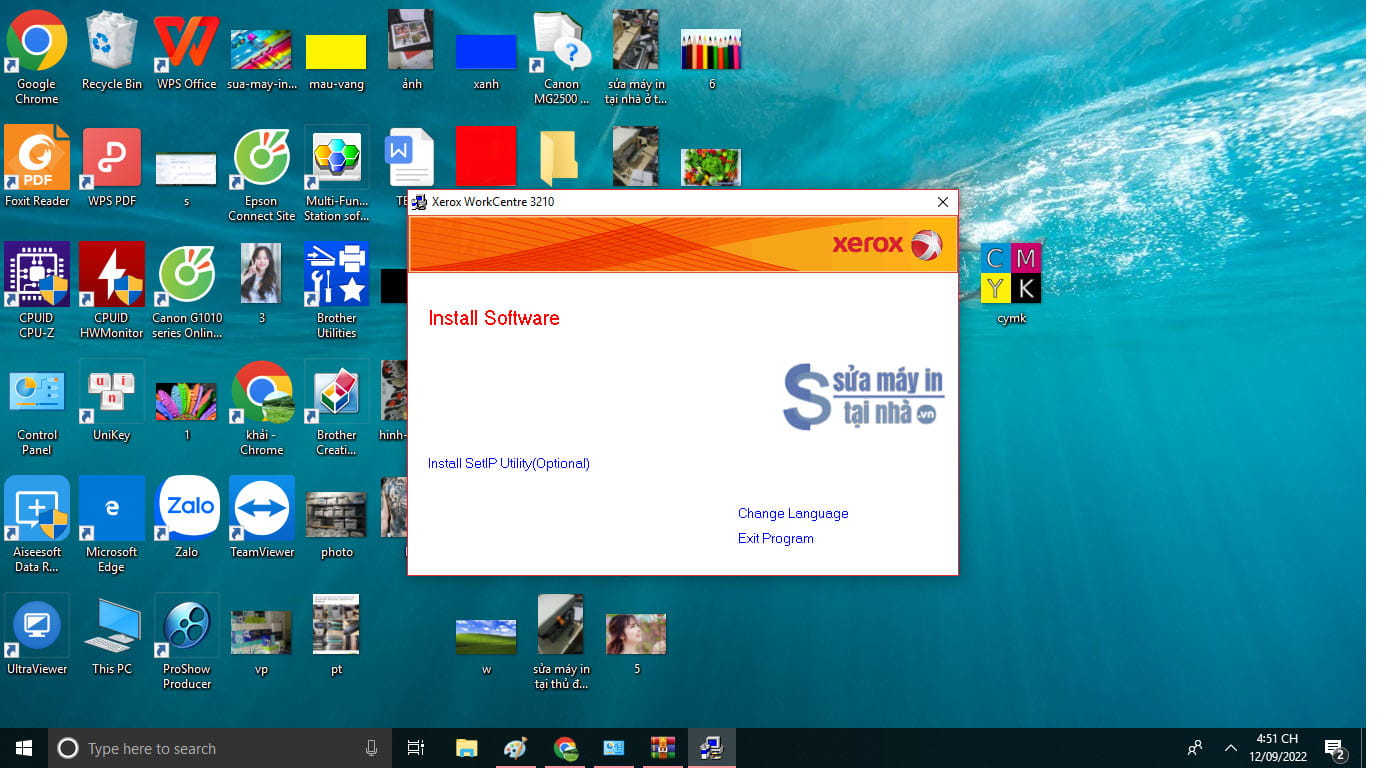
Task: Open WPS Office
Action: click(x=186, y=42)
